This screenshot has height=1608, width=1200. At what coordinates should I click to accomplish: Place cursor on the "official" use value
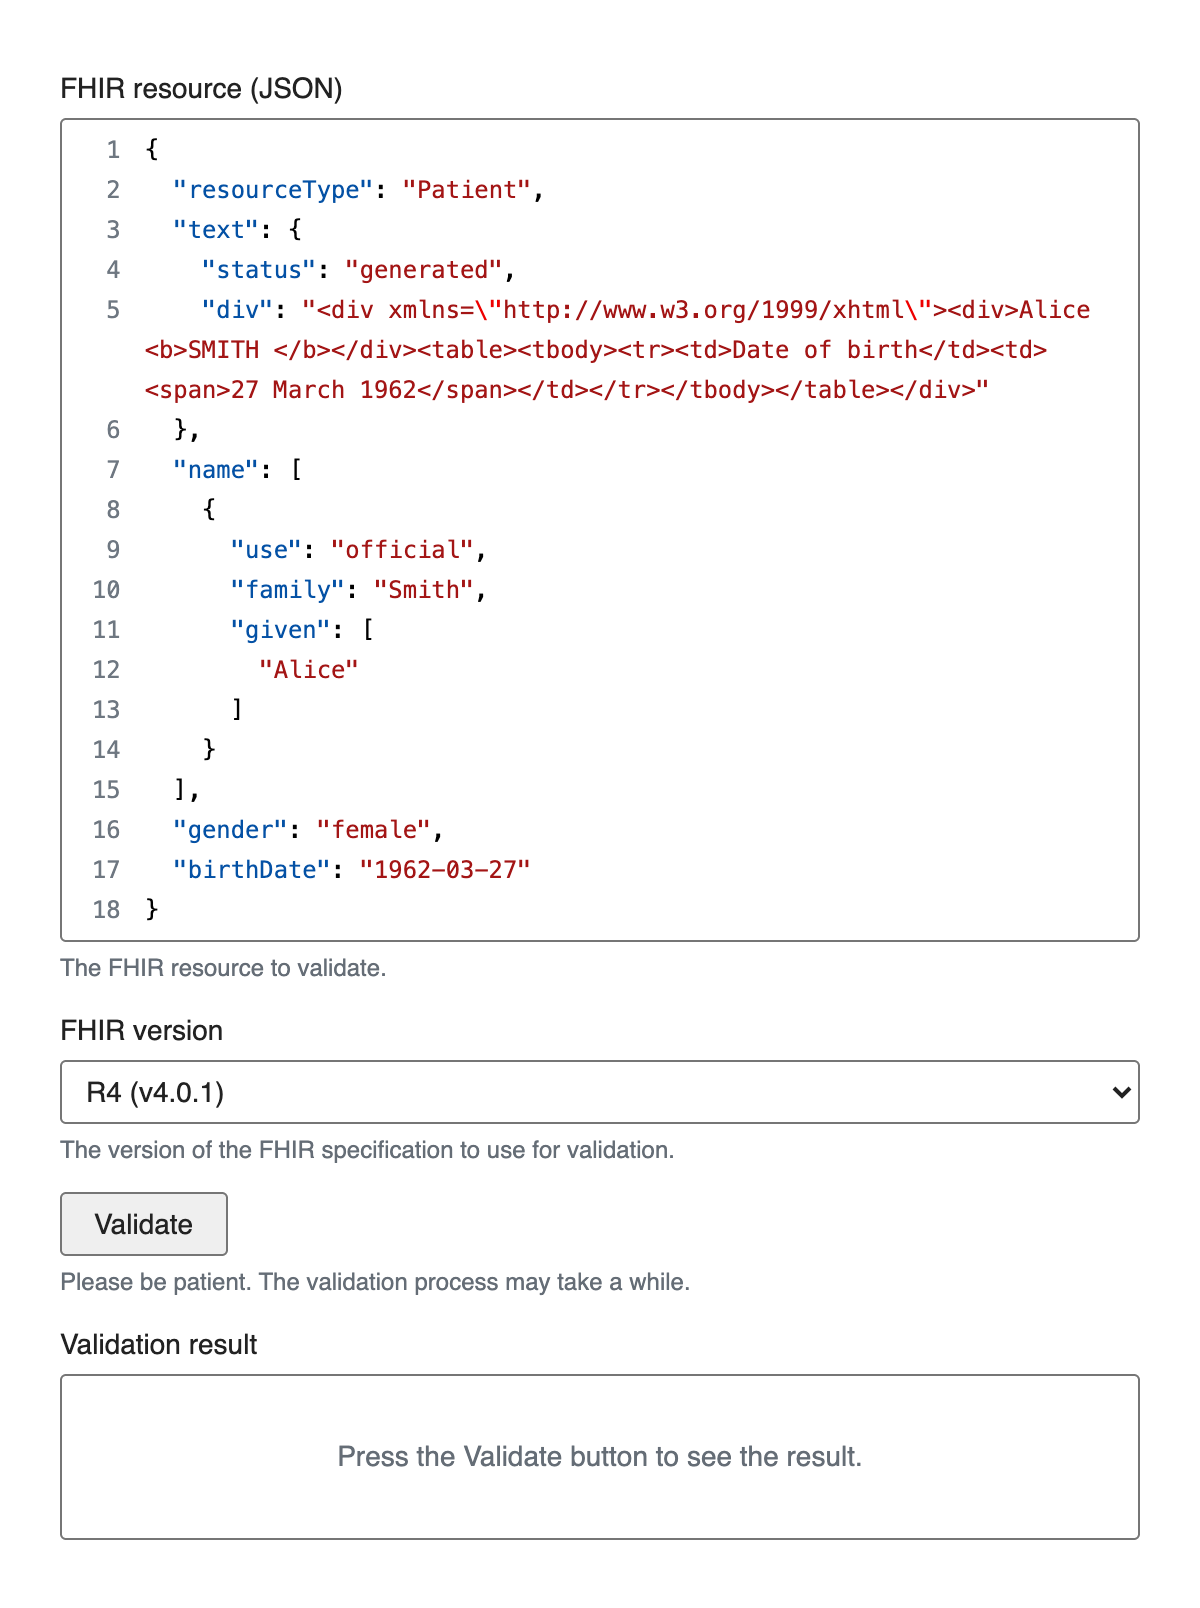tap(401, 550)
